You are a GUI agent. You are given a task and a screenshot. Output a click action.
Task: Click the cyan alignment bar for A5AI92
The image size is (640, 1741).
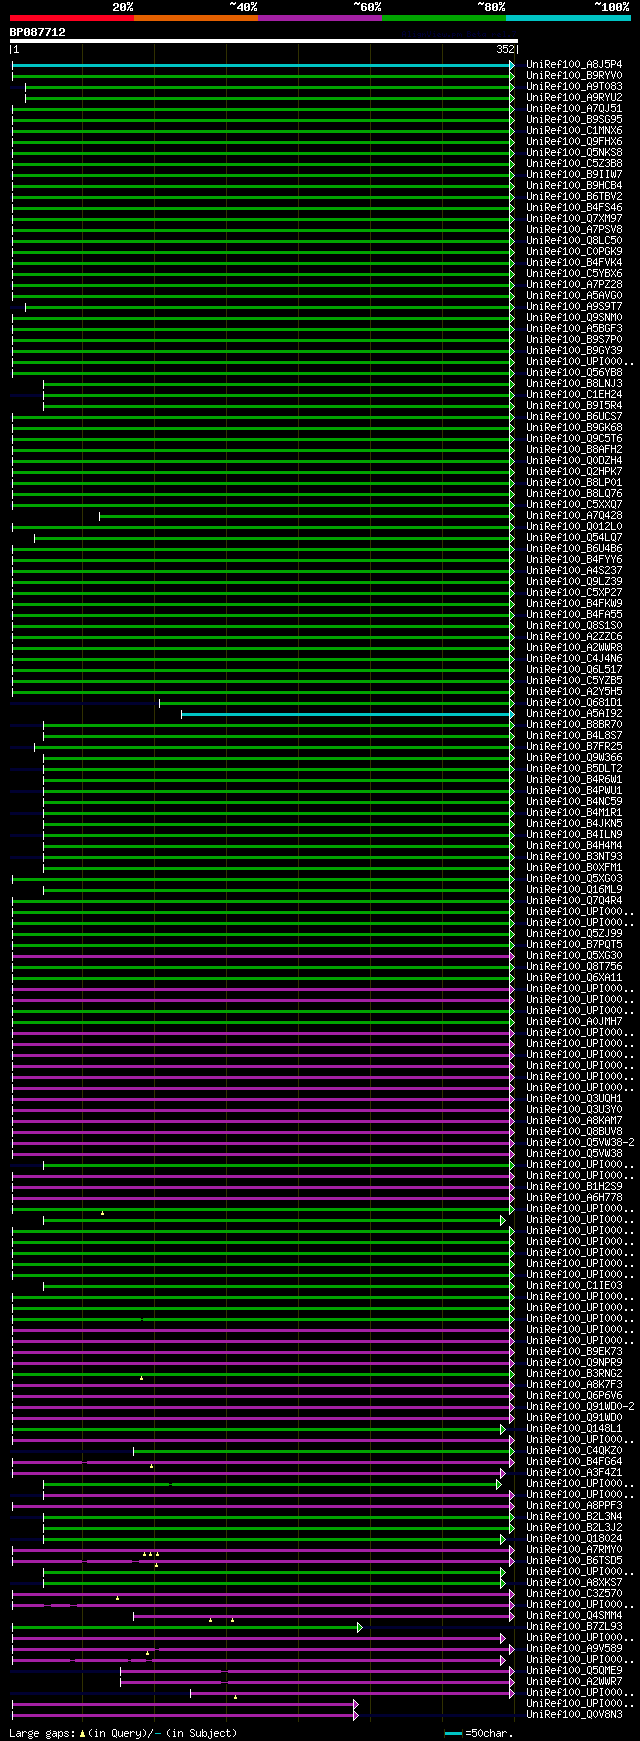[347, 714]
